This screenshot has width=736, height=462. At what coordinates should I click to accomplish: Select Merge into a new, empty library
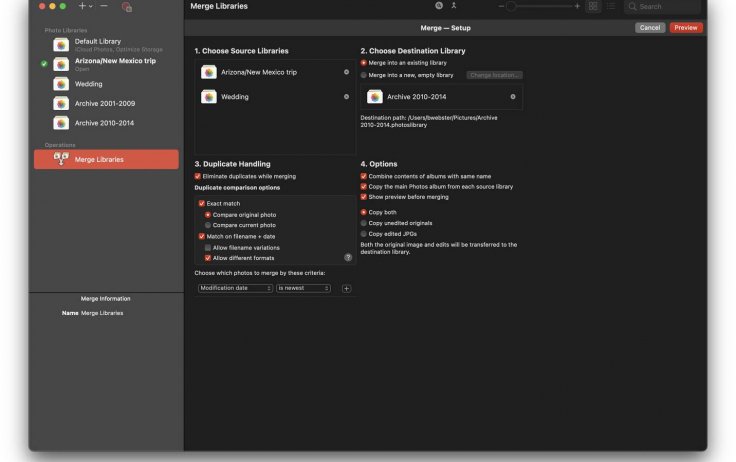tap(364, 75)
